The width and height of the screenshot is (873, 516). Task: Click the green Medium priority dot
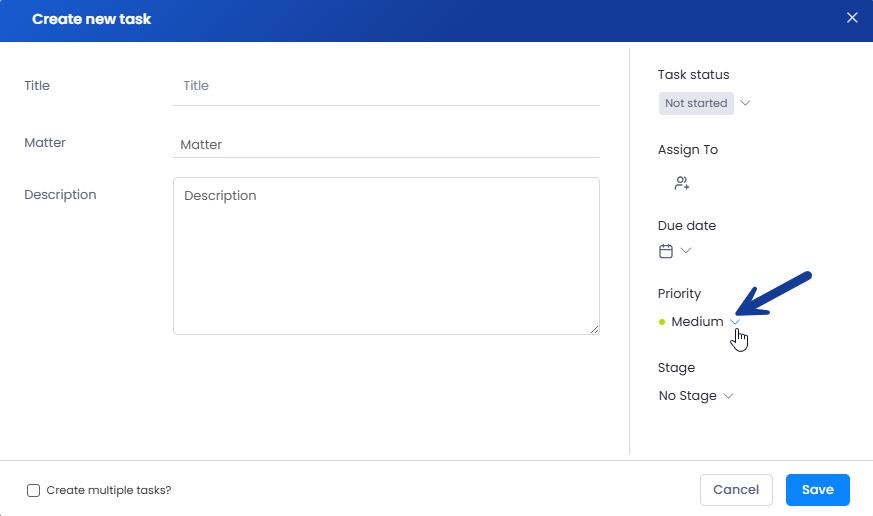coord(662,322)
